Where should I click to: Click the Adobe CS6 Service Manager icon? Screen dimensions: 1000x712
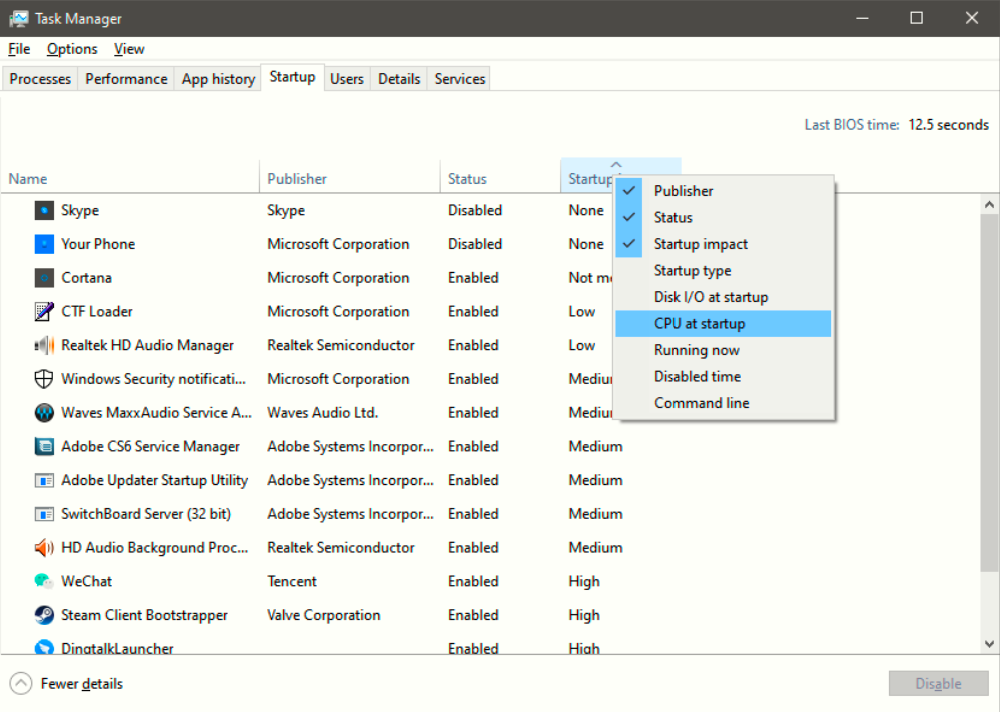[44, 447]
